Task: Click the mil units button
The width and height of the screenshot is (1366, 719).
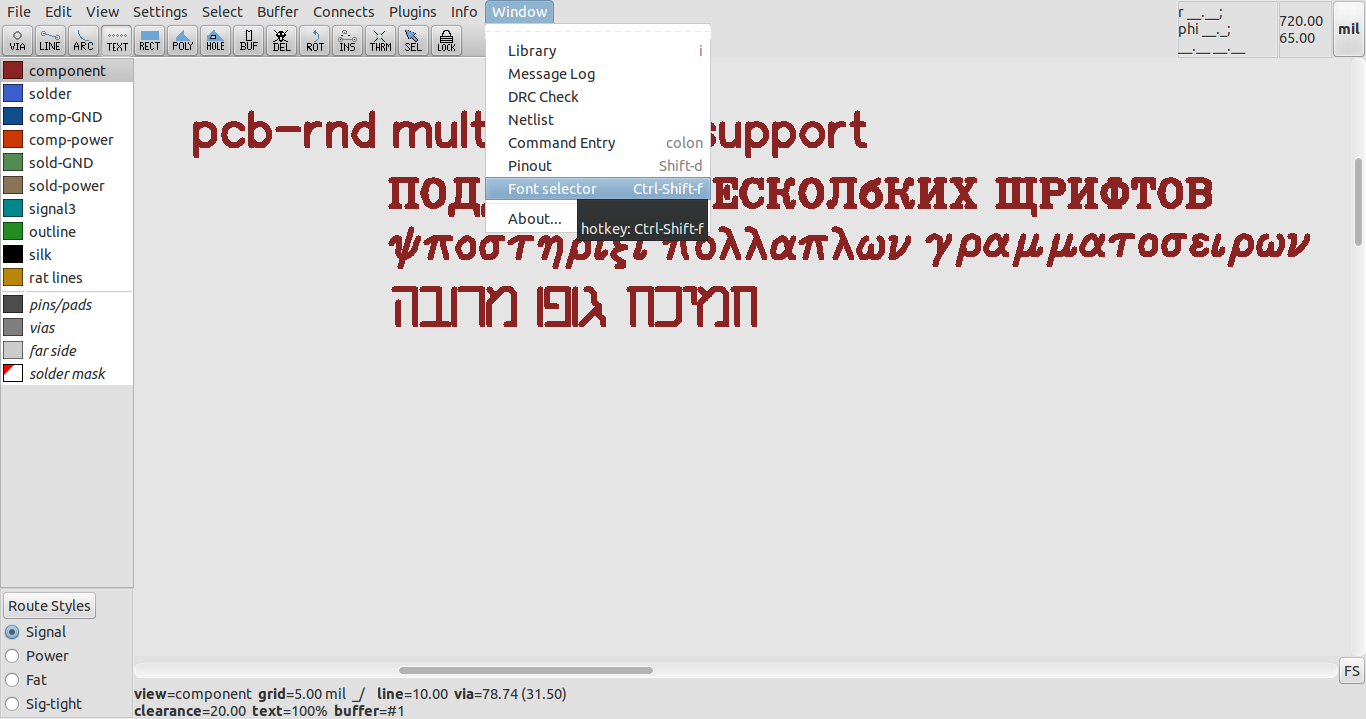Action: (x=1349, y=29)
